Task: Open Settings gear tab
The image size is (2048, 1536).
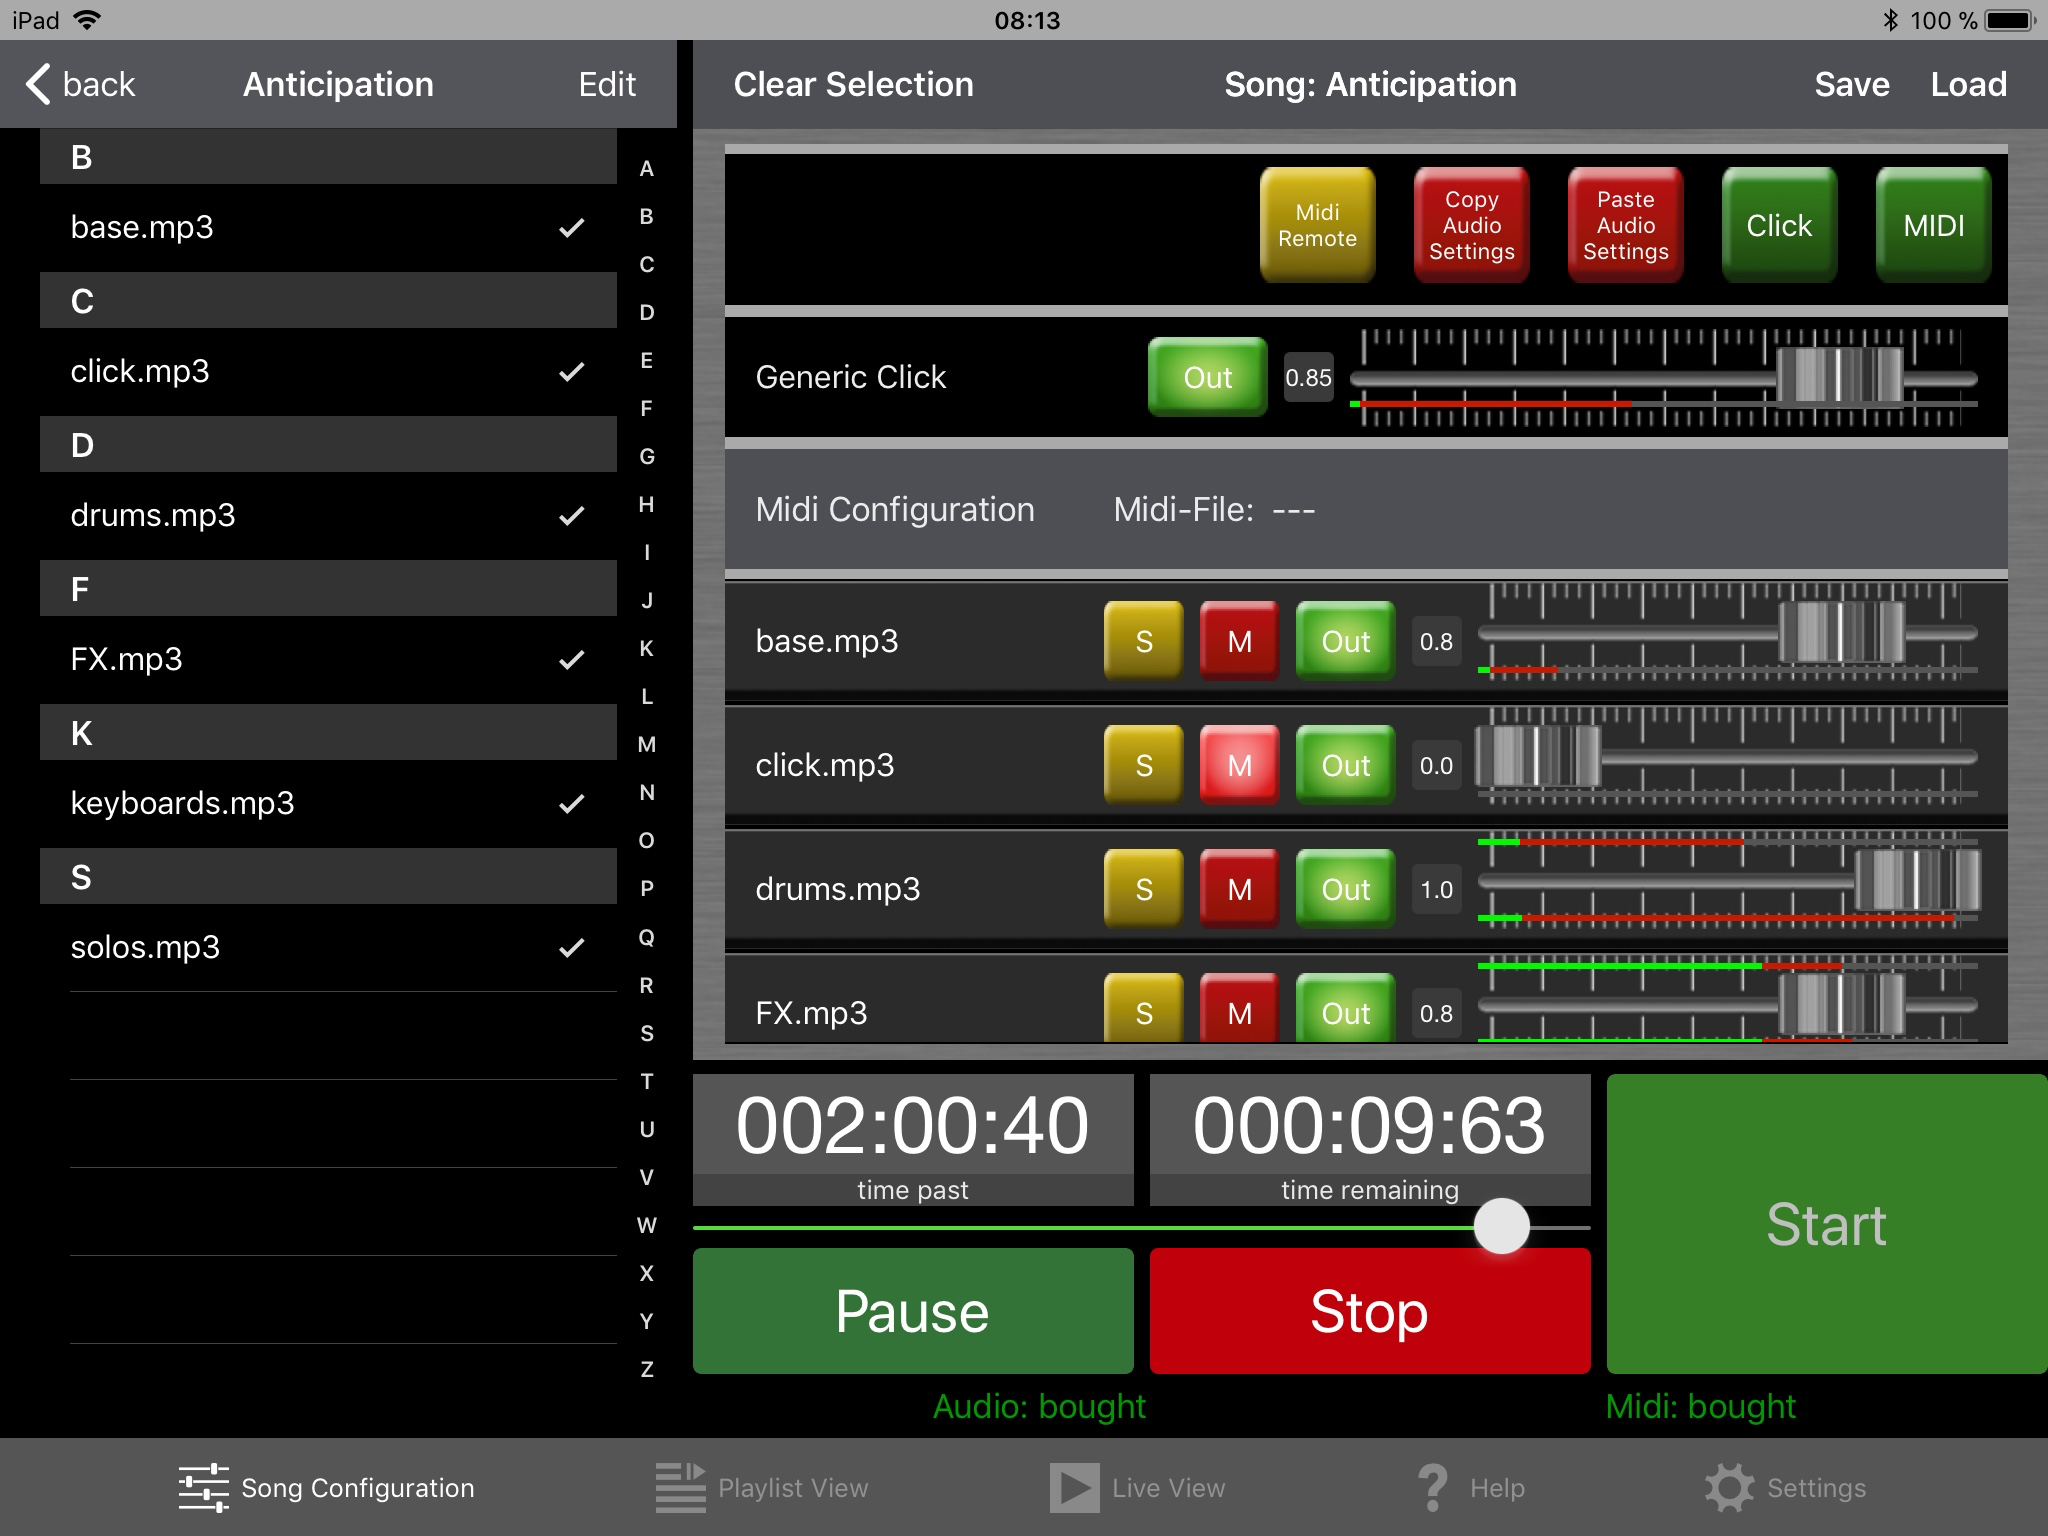Action: point(1785,1487)
